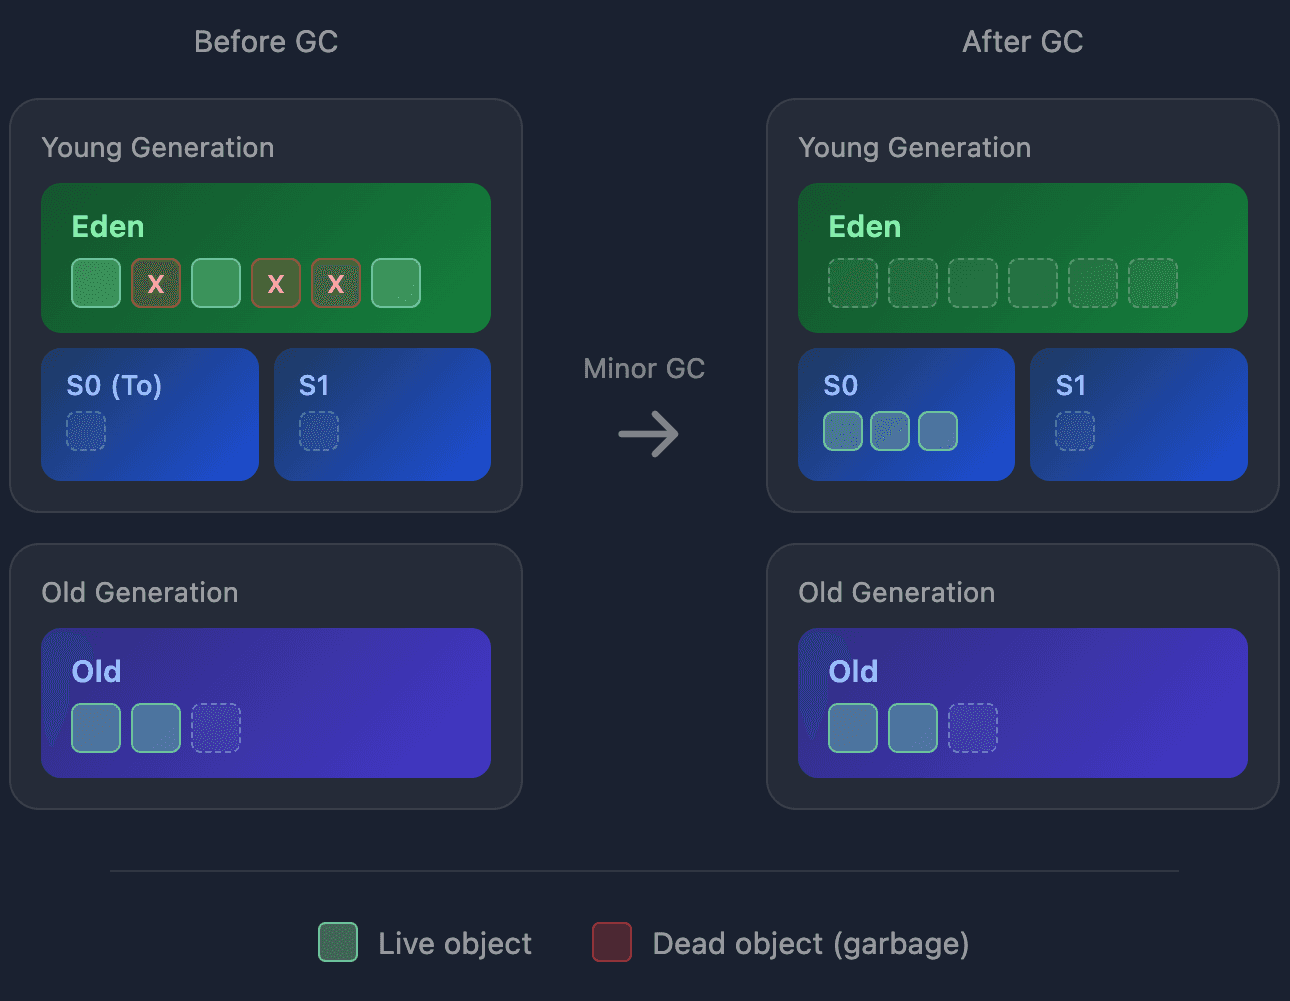
Task: Select the empty slot in After GC S1
Action: coord(1075,431)
